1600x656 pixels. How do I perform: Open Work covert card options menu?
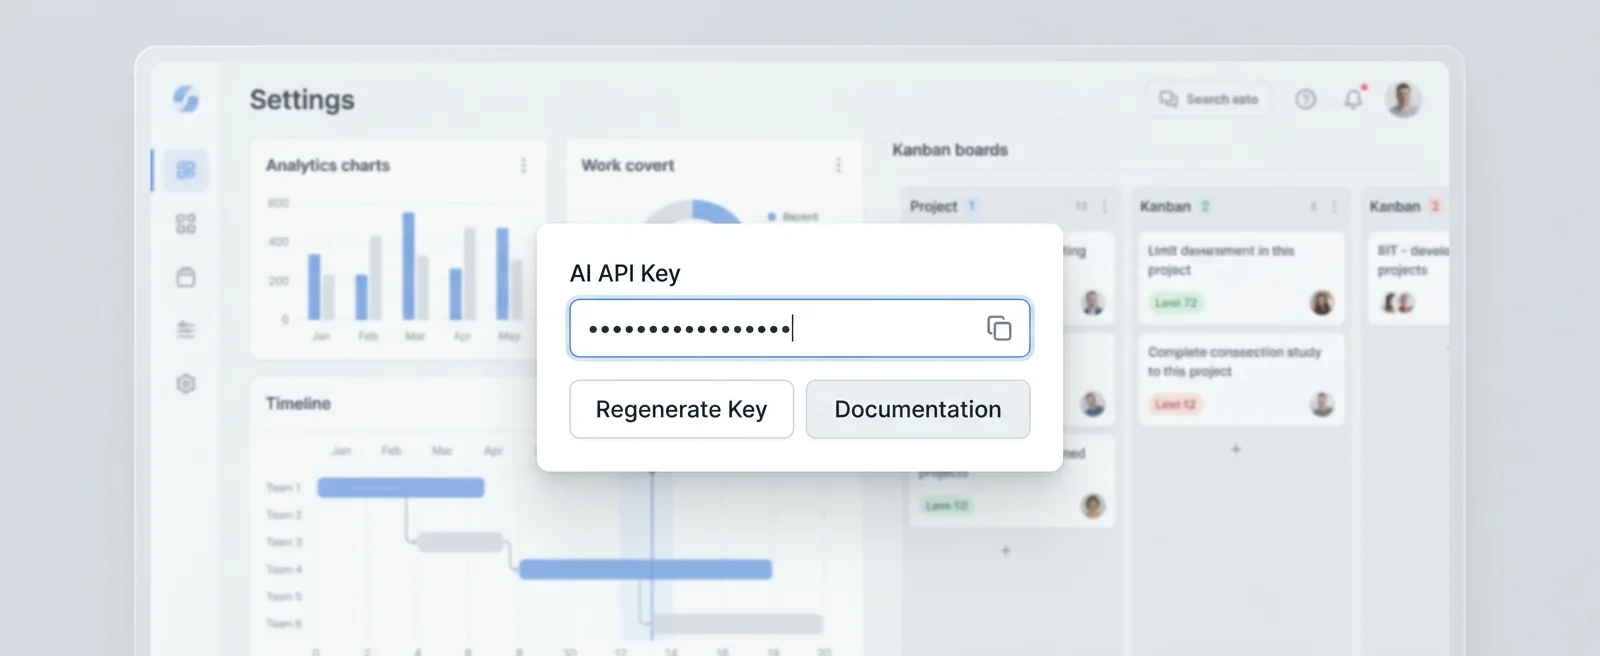[x=838, y=165]
